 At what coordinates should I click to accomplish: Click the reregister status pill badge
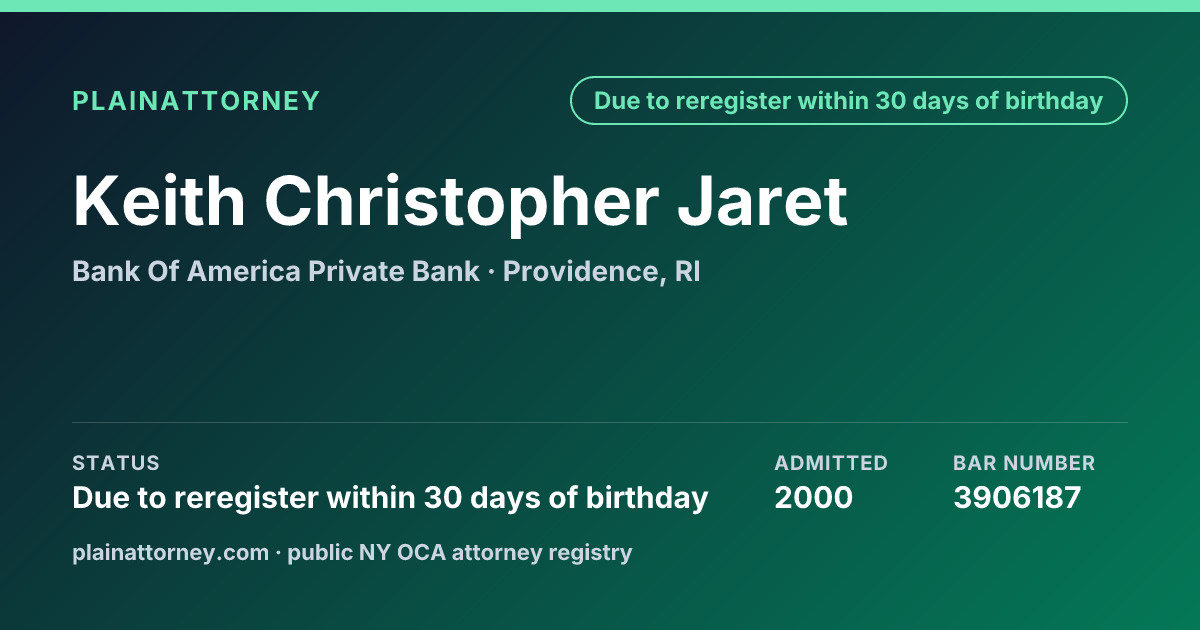tap(848, 101)
